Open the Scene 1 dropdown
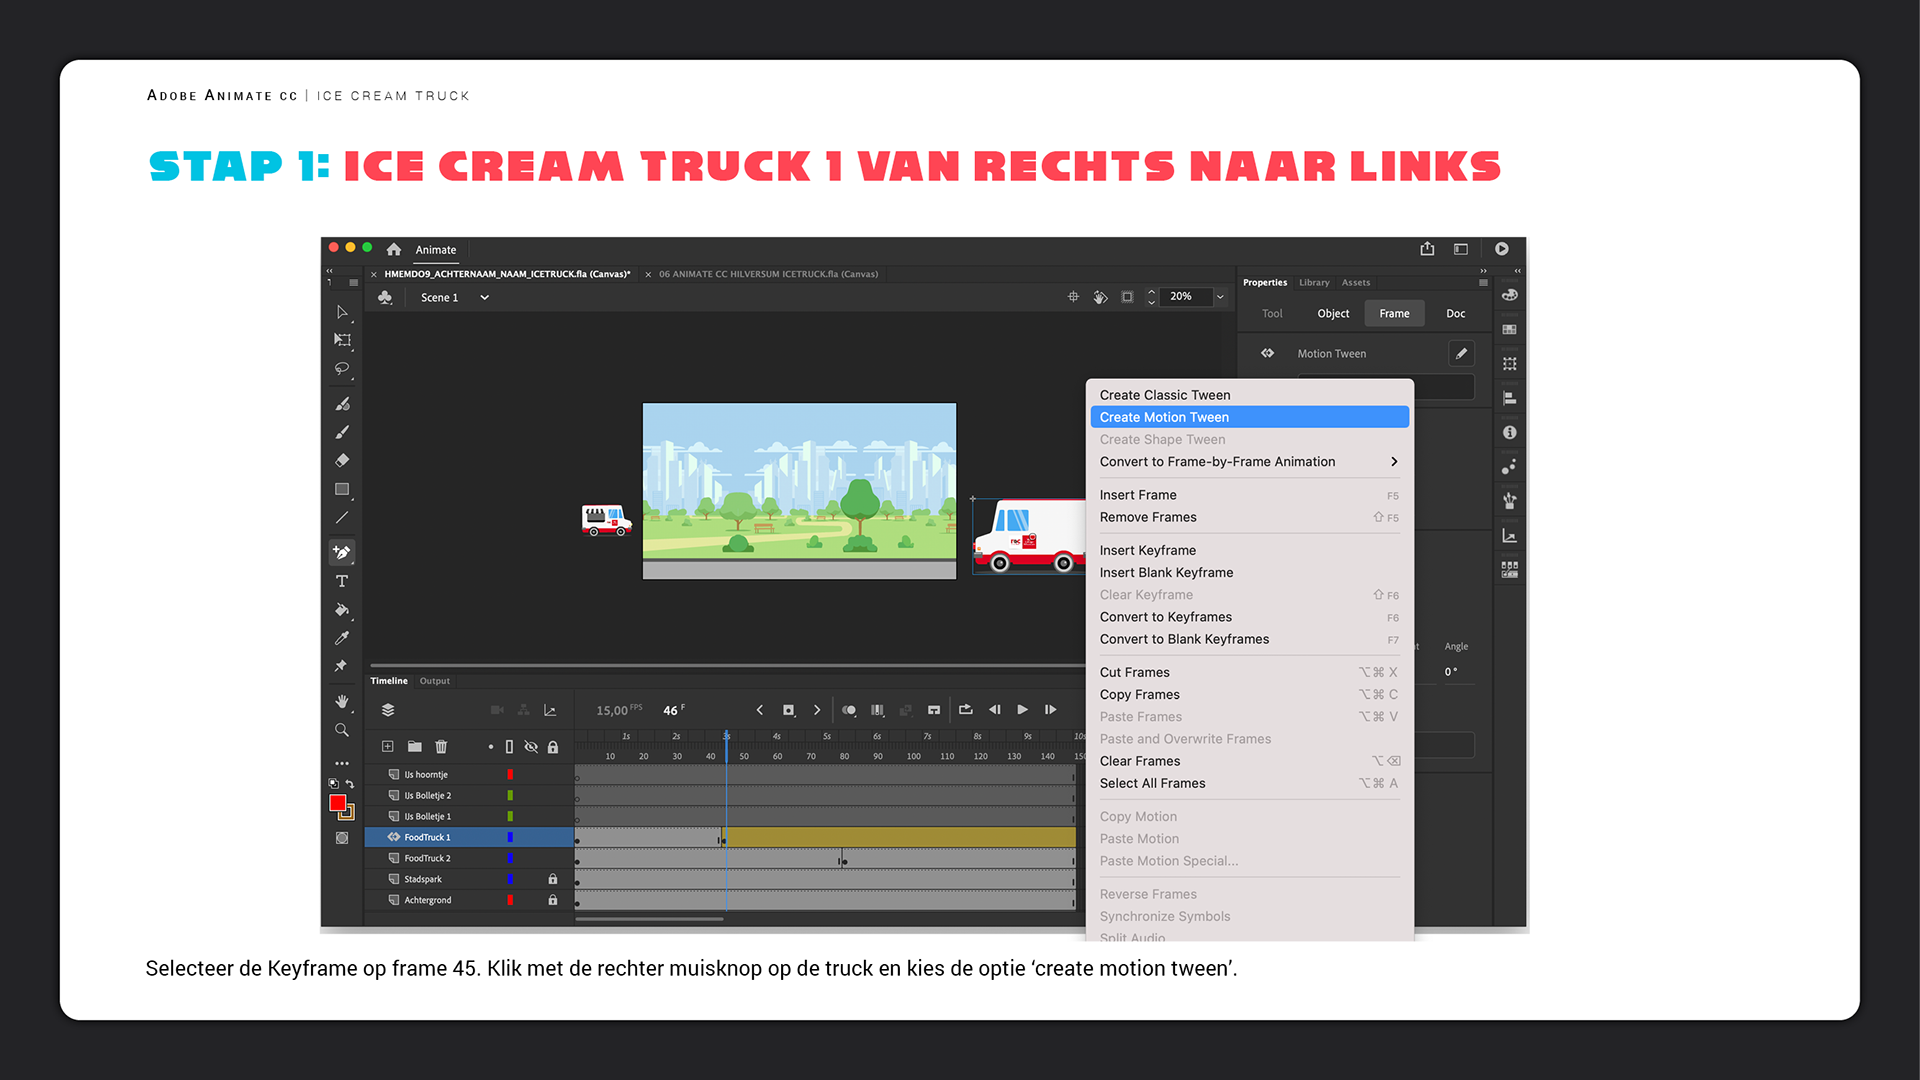Viewport: 1920px width, 1080px height. click(484, 297)
